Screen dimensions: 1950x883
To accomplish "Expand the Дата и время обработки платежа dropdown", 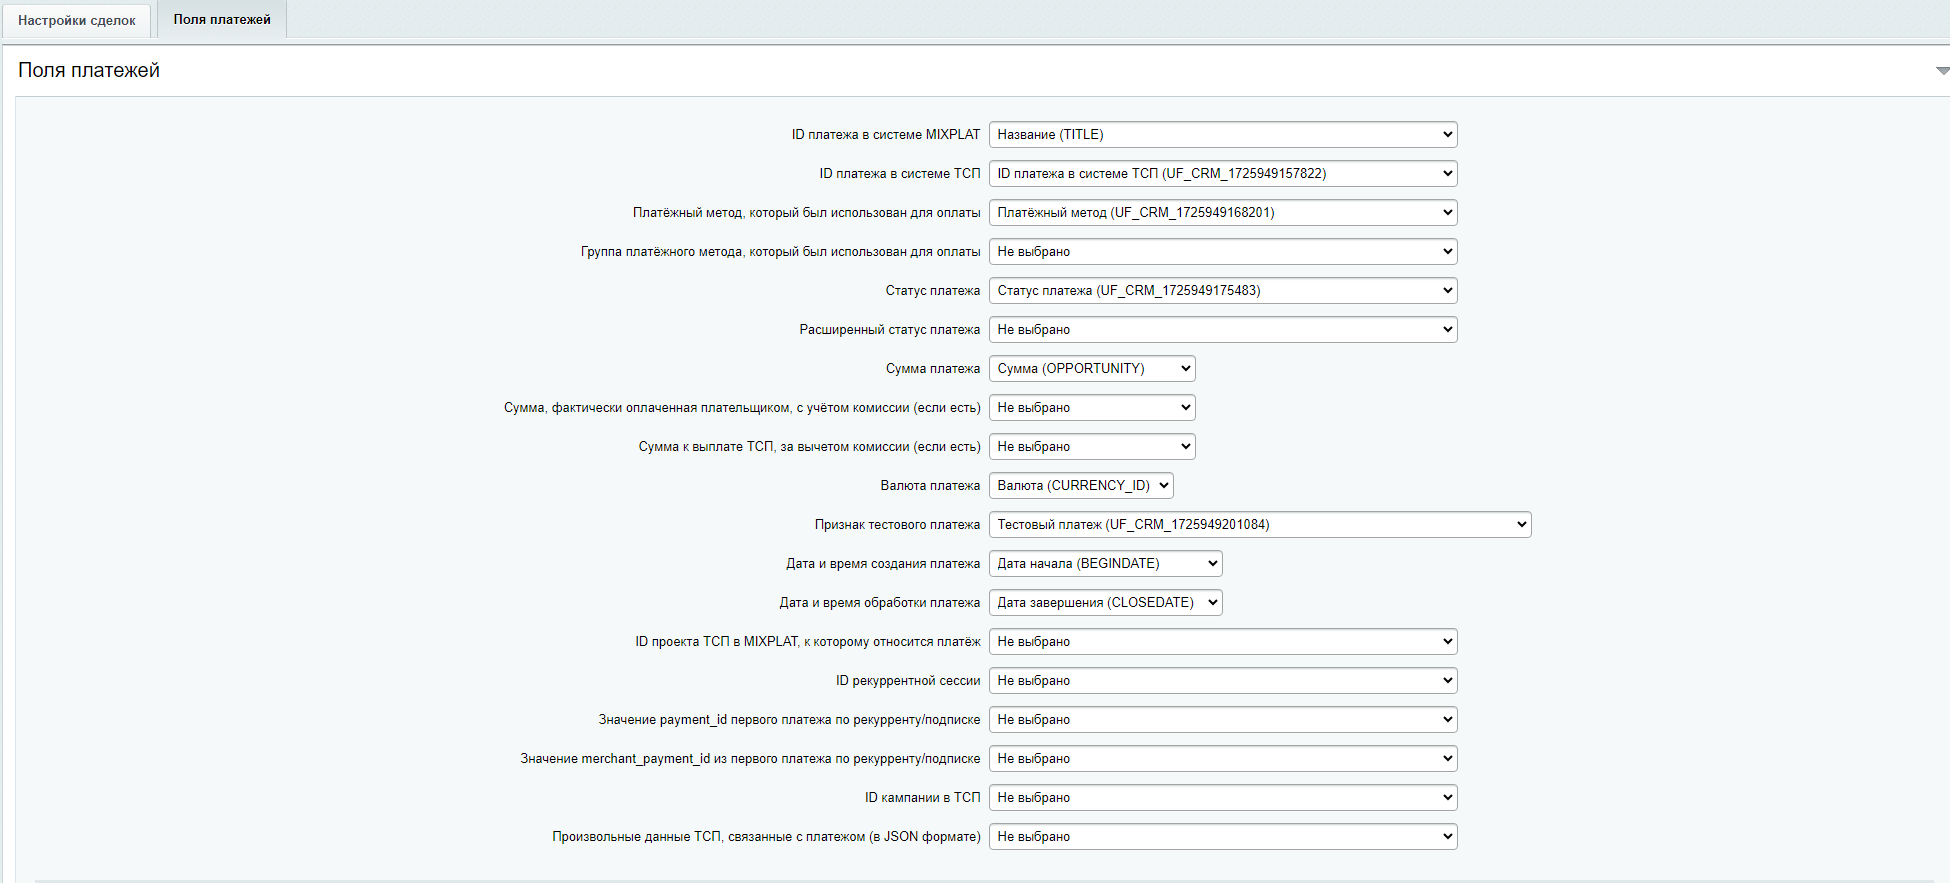I will tap(1105, 603).
